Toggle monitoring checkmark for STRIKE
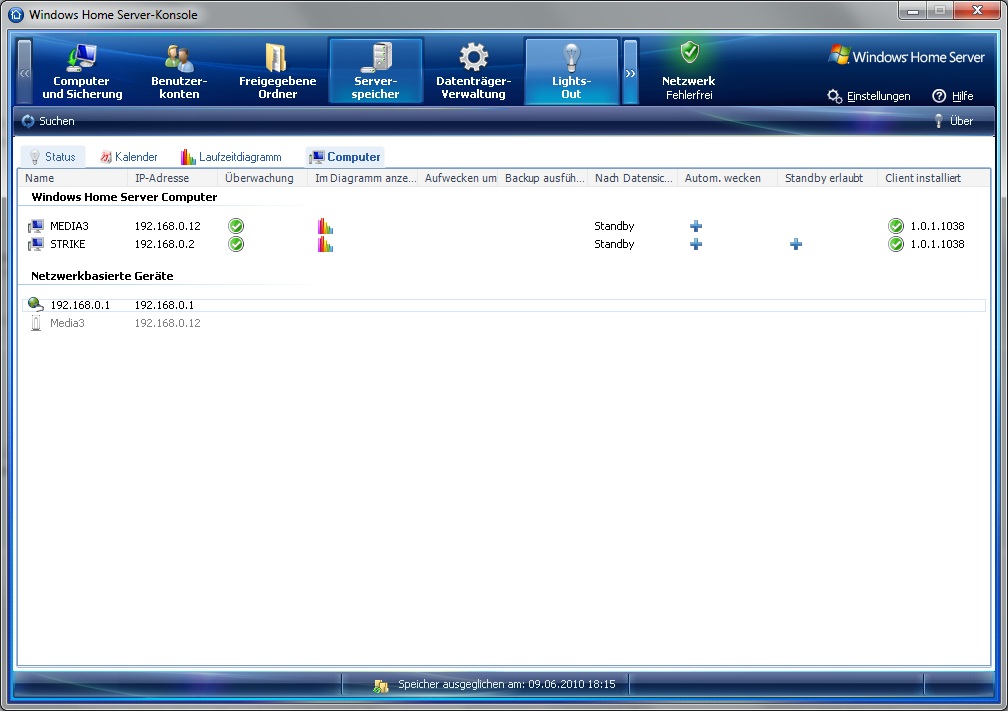Image resolution: width=1008 pixels, height=716 pixels. [236, 244]
